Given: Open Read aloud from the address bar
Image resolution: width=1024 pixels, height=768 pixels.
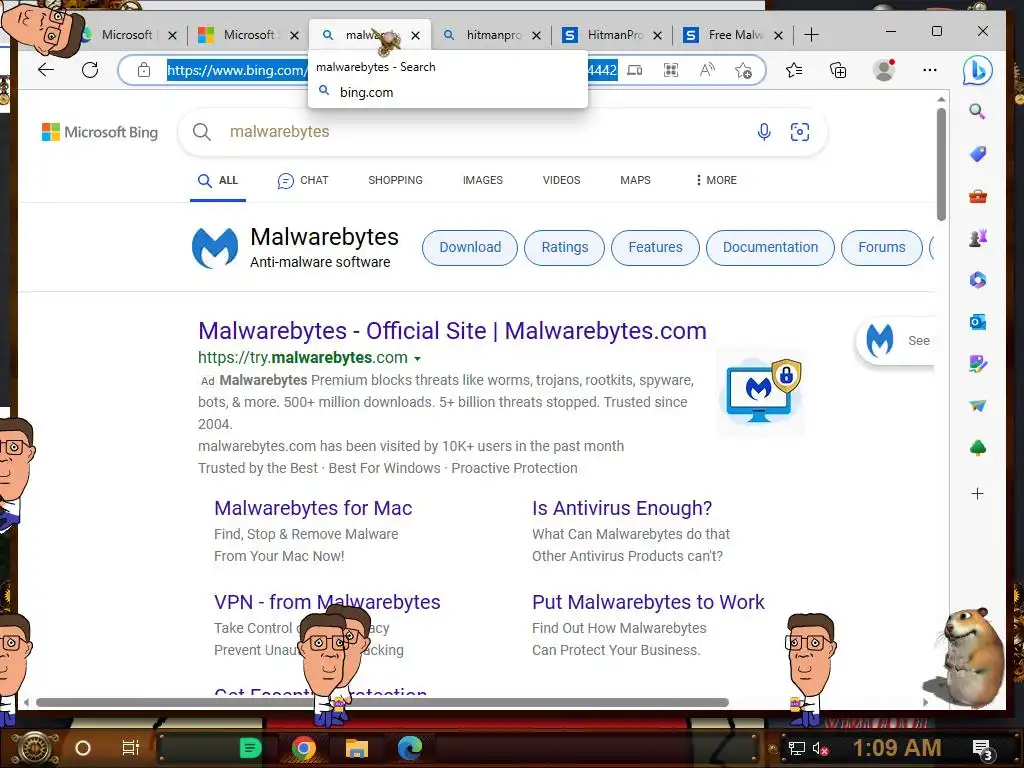Looking at the screenshot, I should [707, 70].
